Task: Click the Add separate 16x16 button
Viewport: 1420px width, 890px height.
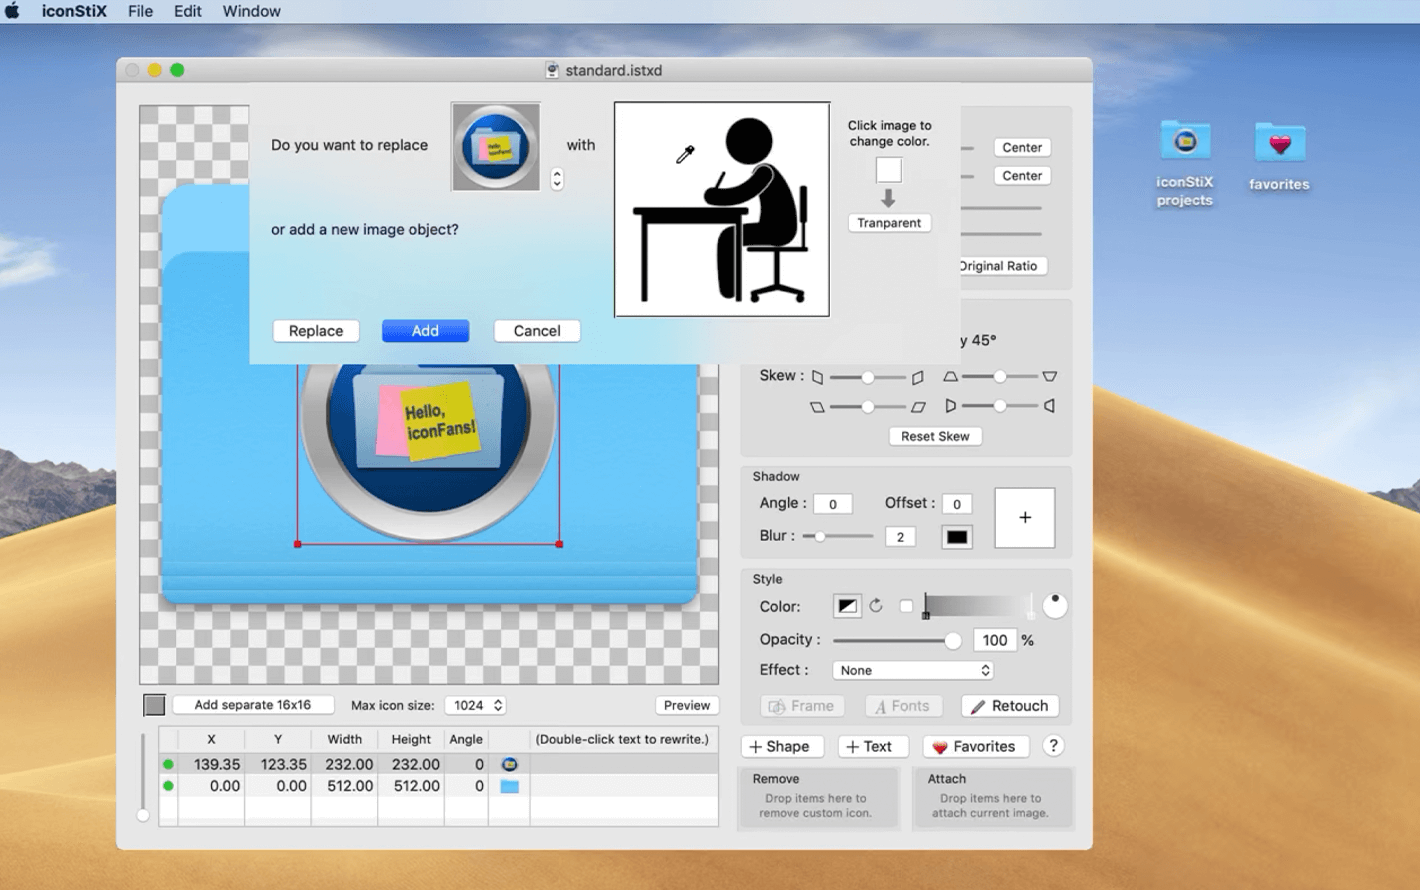Action: pyautogui.click(x=252, y=705)
